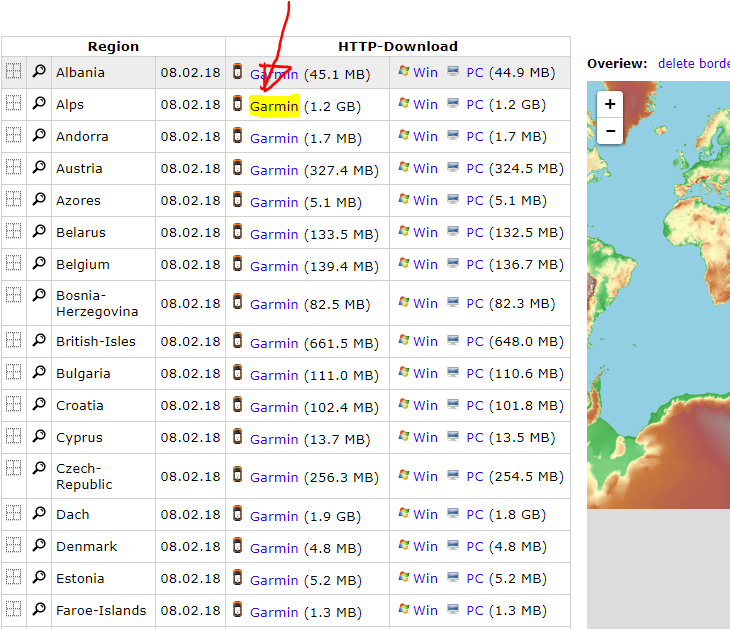Viewport: 730px width, 629px height.
Task: Open PC download for Belarus
Action: (x=475, y=232)
